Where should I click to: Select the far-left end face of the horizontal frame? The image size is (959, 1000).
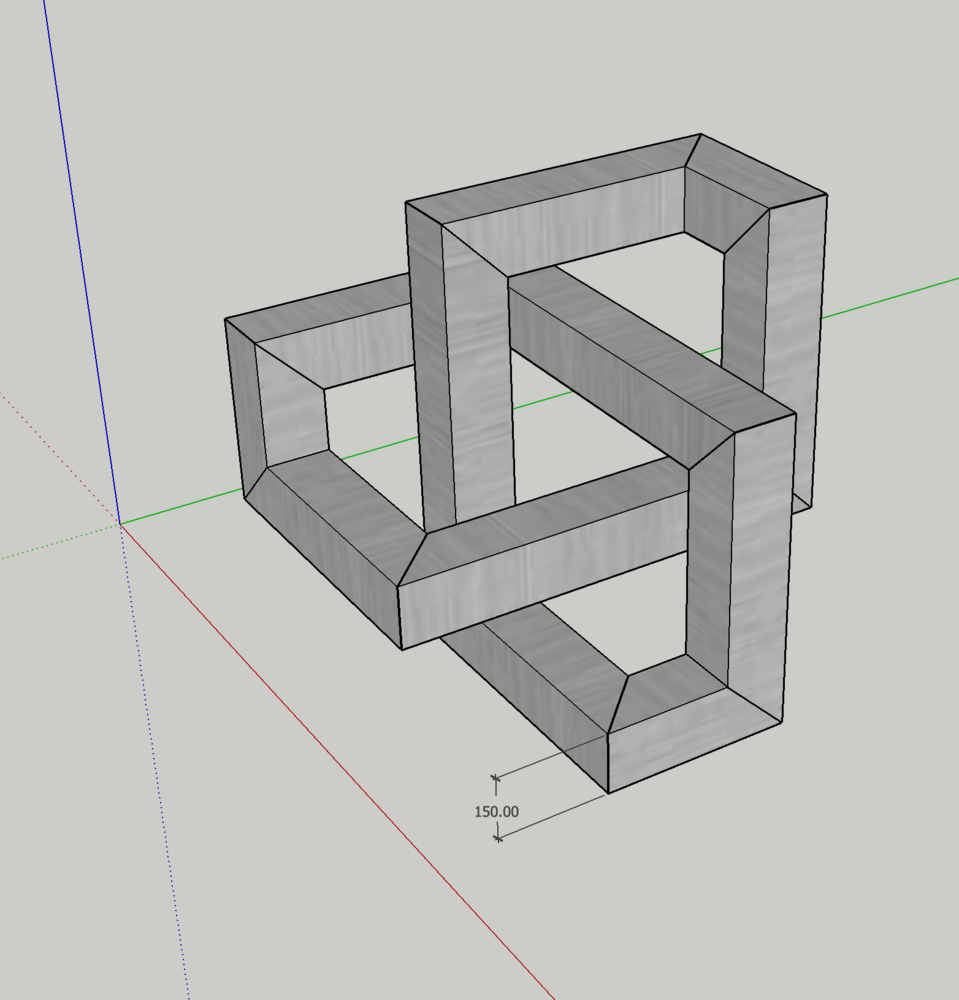coord(242,400)
